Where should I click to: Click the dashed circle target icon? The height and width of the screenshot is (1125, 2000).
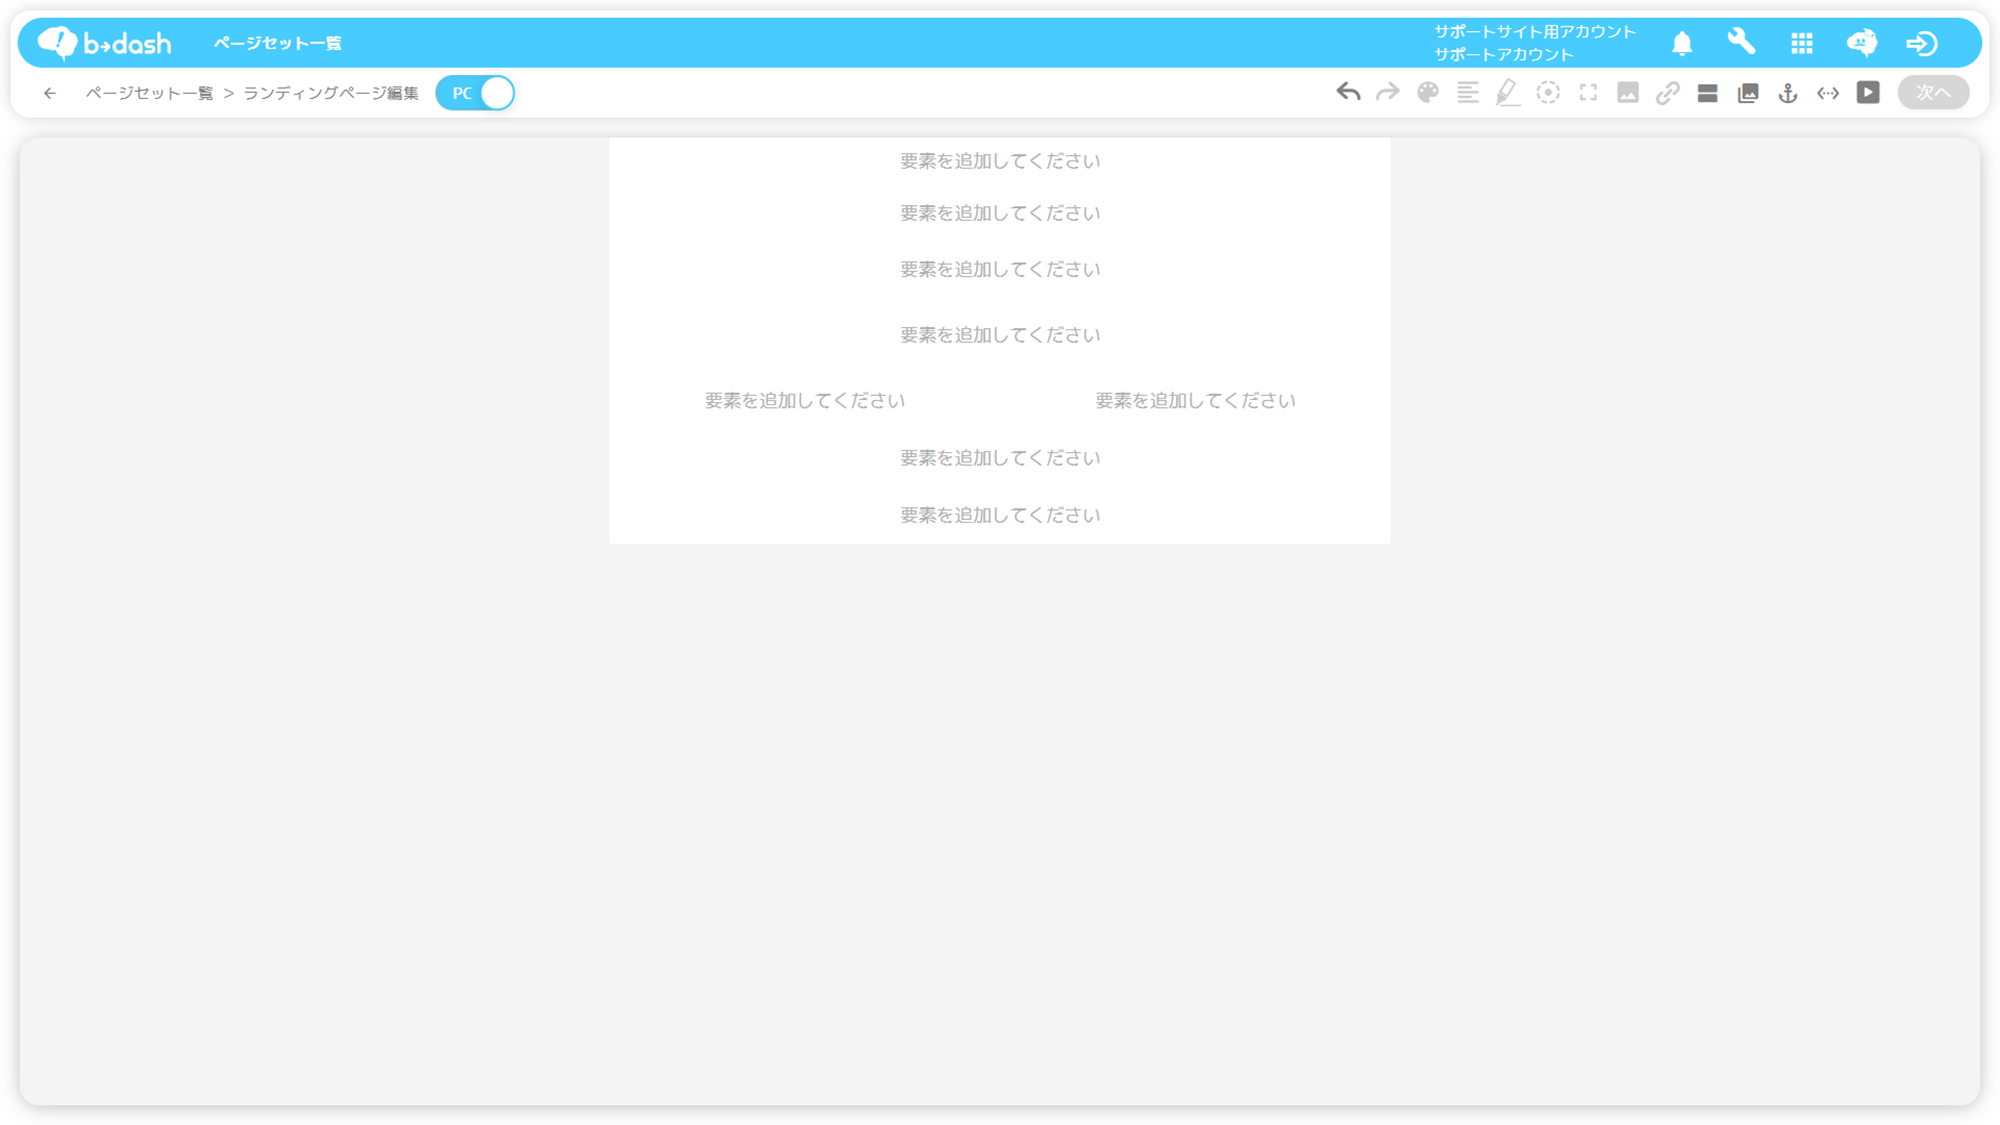pos(1548,93)
